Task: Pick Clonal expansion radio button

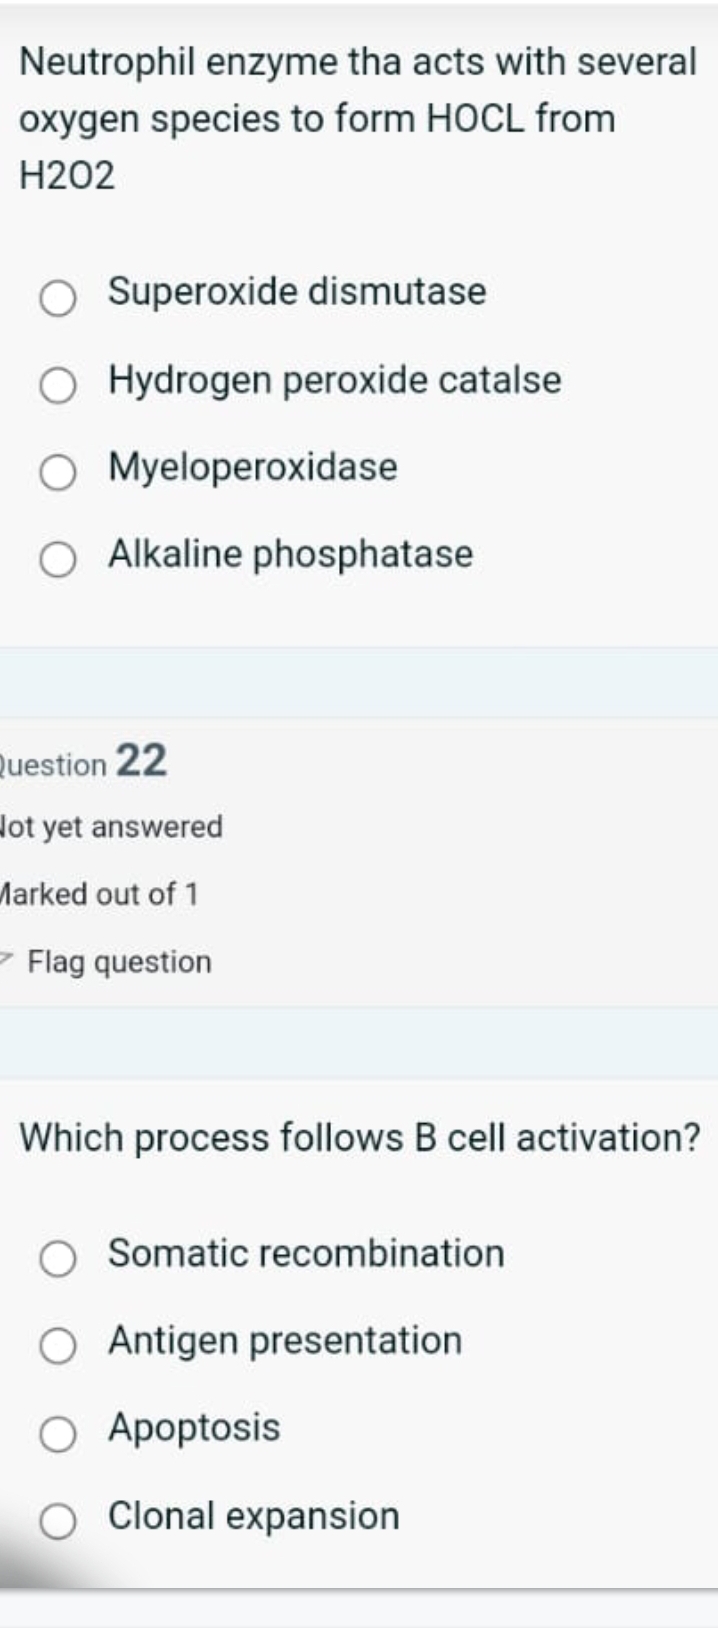Action: (x=58, y=1521)
